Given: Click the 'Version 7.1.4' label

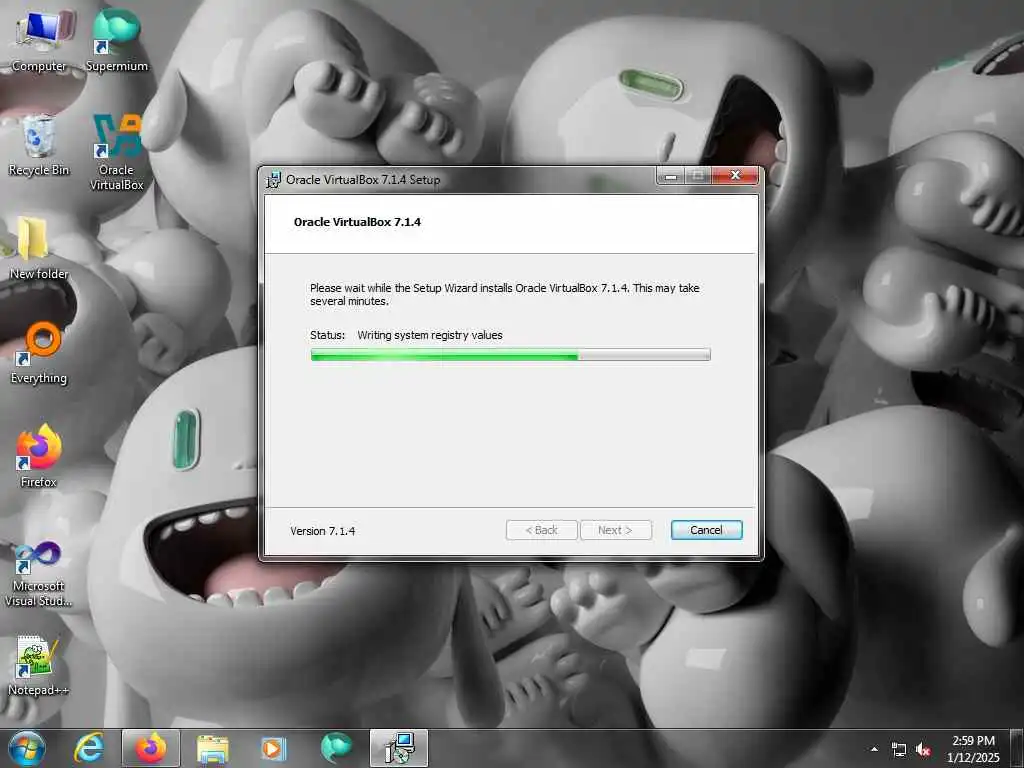Looking at the screenshot, I should tap(323, 531).
